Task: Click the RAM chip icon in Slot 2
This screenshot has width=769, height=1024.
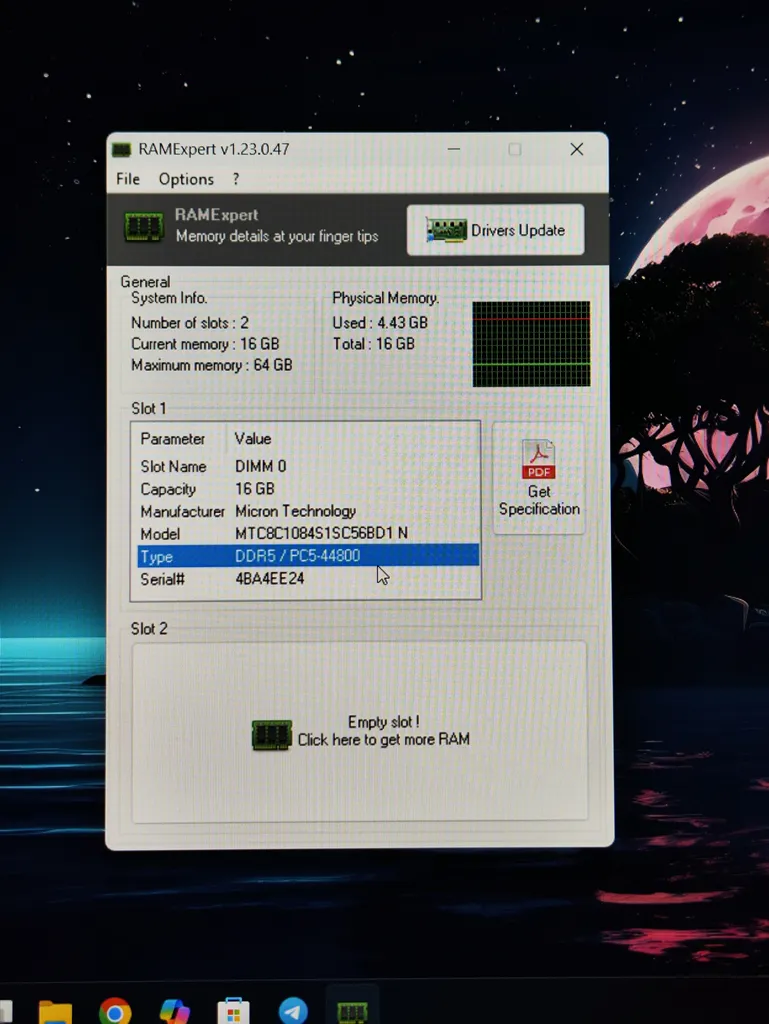Action: [272, 735]
